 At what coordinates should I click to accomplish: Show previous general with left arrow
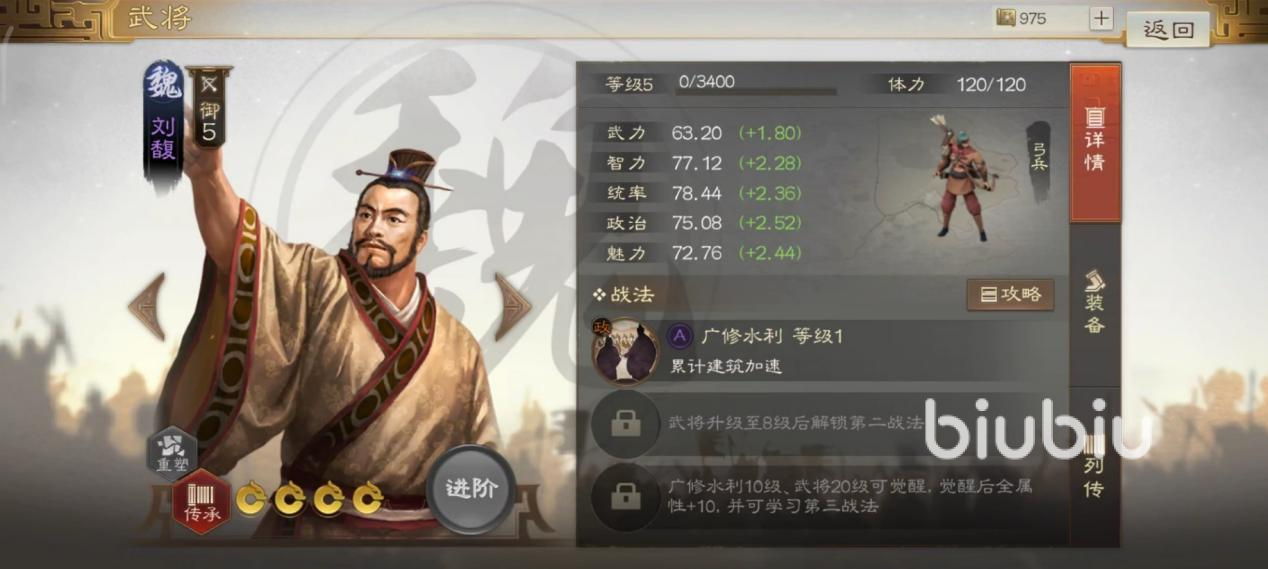[x=147, y=306]
